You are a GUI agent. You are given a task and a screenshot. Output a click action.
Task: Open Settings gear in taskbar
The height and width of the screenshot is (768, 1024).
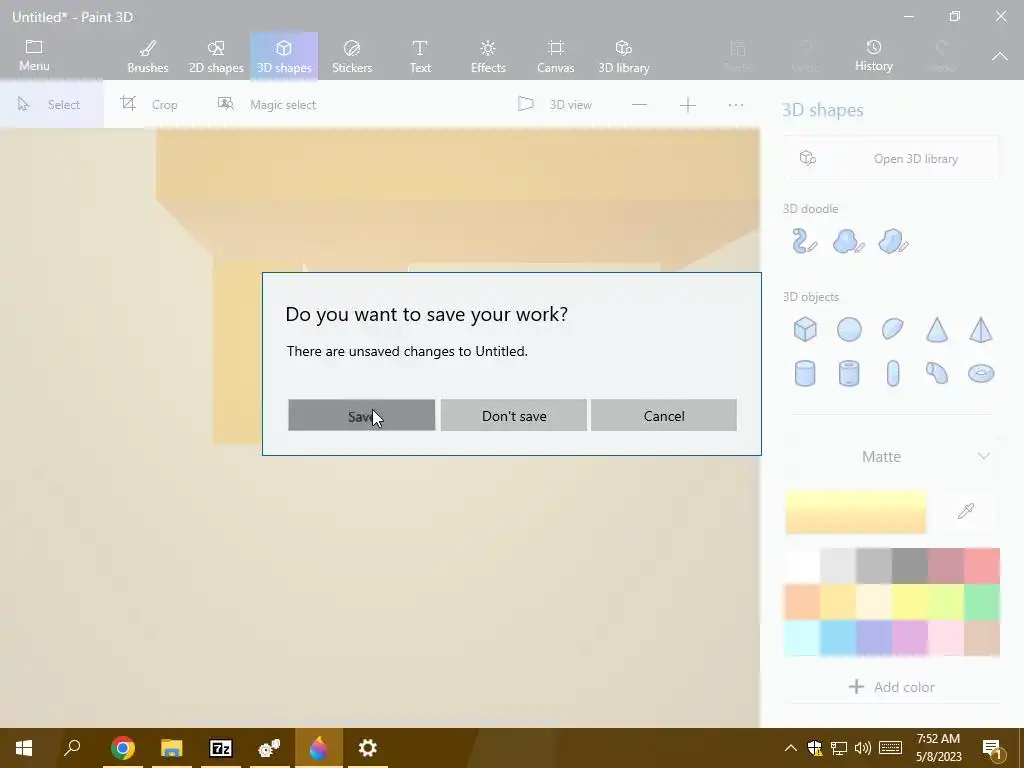coord(368,748)
